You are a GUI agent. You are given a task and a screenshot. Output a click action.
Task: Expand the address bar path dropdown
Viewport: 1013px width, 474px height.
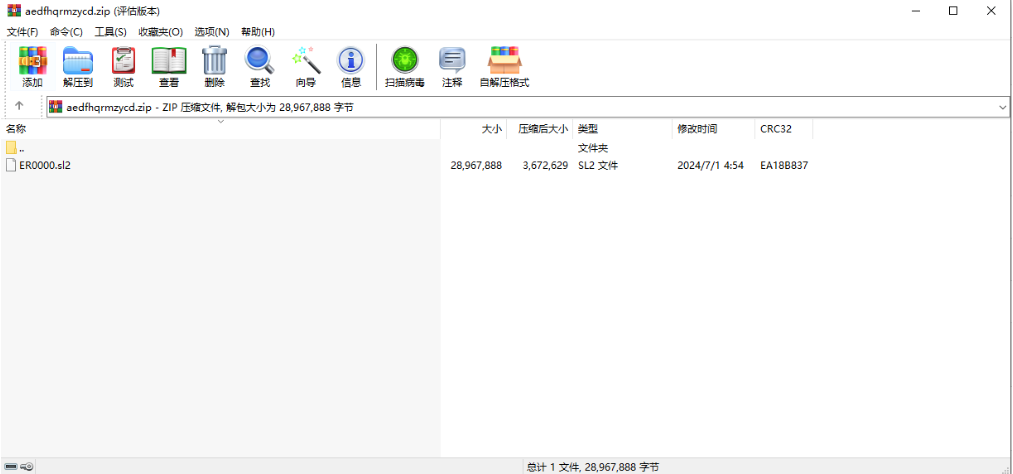pyautogui.click(x=1002, y=107)
